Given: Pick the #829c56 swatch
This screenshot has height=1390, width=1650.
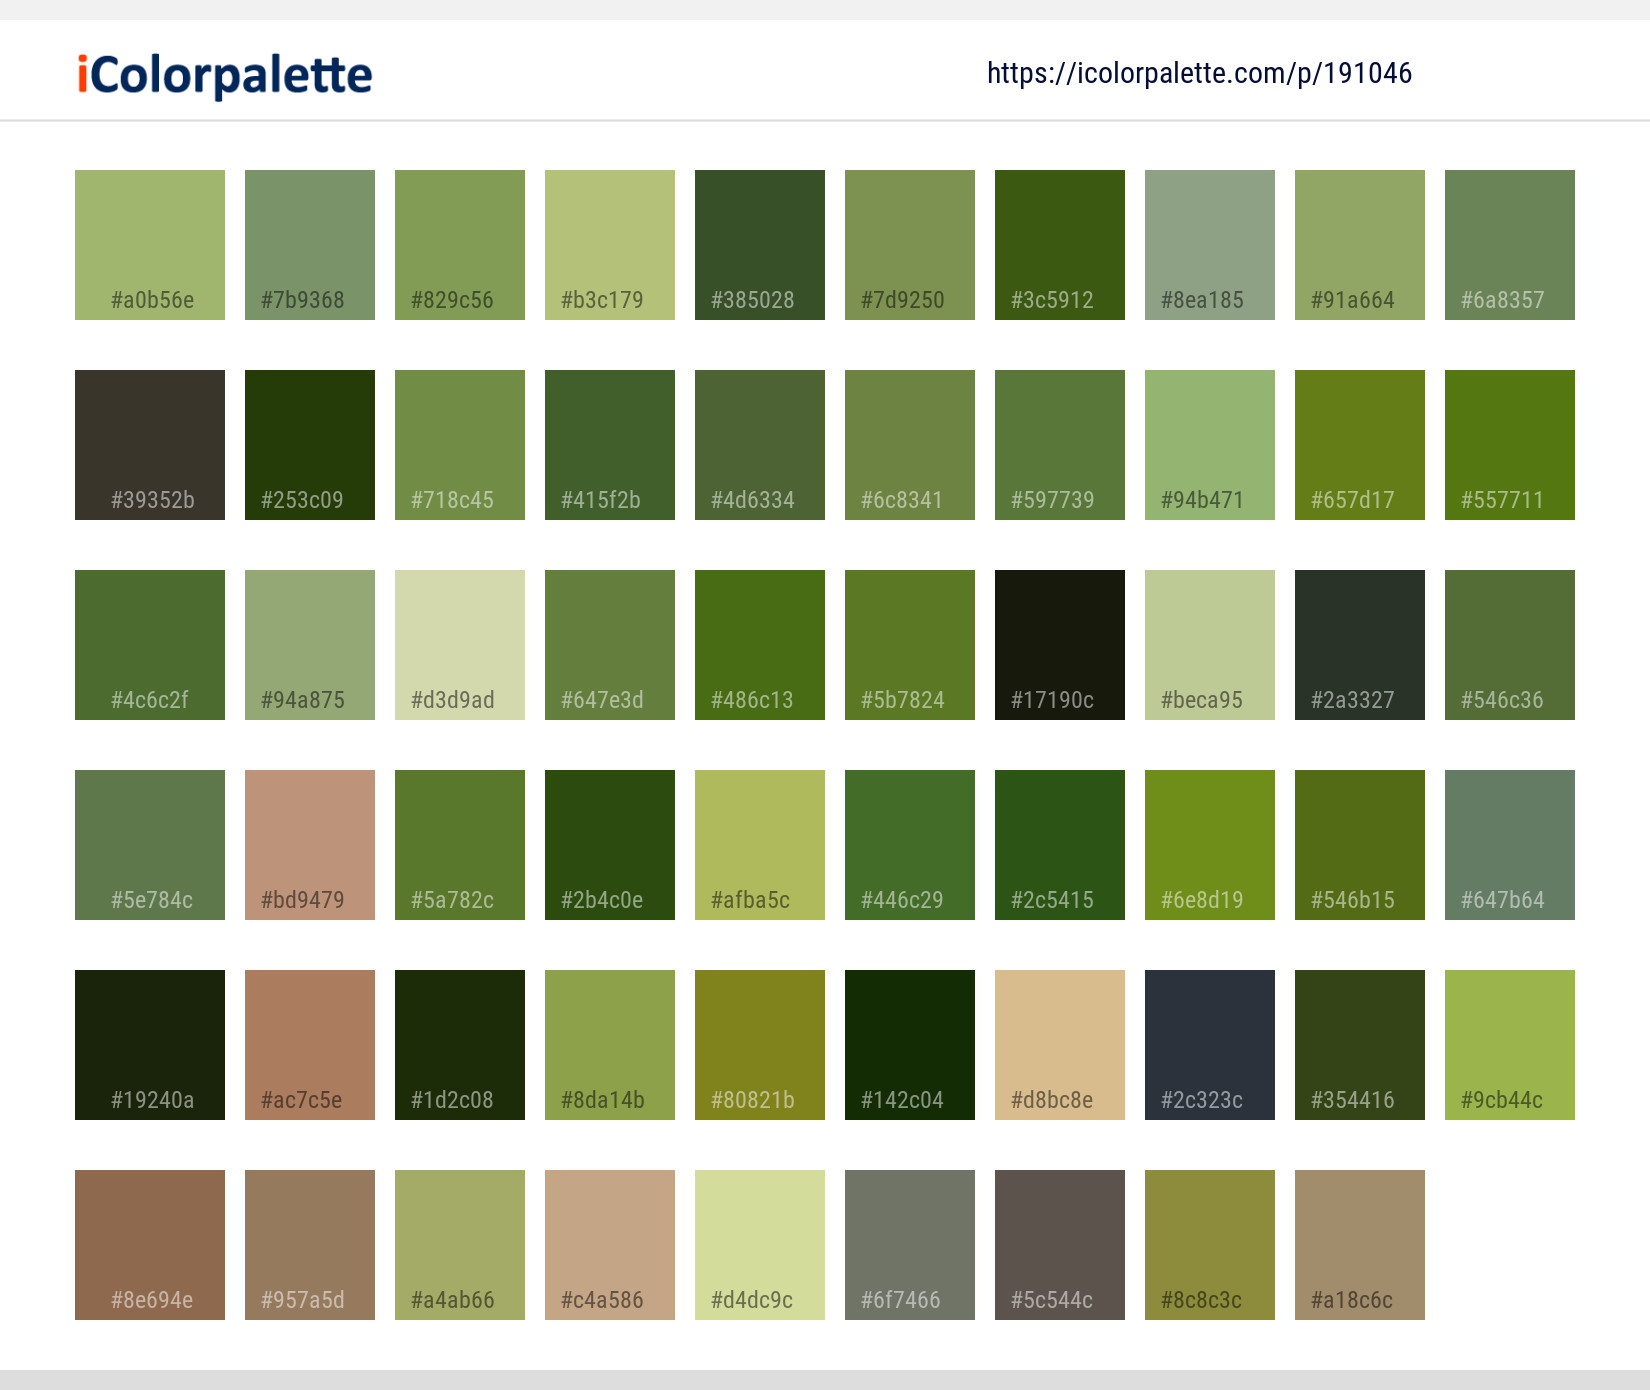Looking at the screenshot, I should (460, 245).
